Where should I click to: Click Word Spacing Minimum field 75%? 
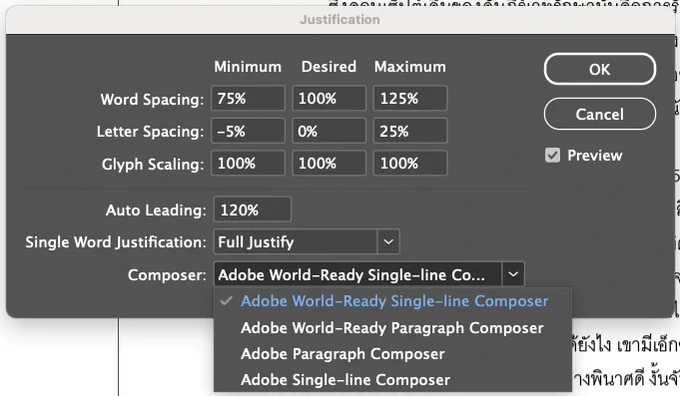tap(248, 98)
